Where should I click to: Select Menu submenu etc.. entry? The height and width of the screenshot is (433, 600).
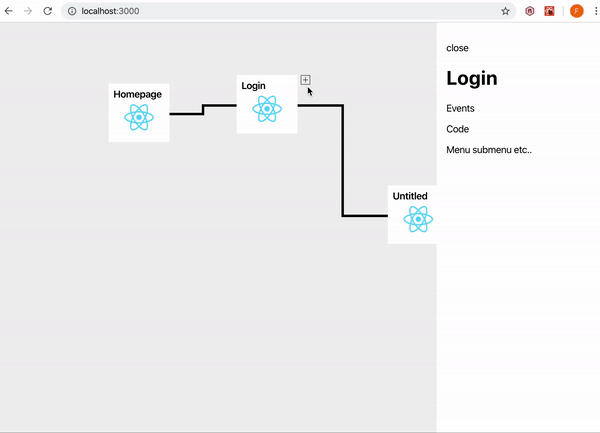click(x=489, y=150)
